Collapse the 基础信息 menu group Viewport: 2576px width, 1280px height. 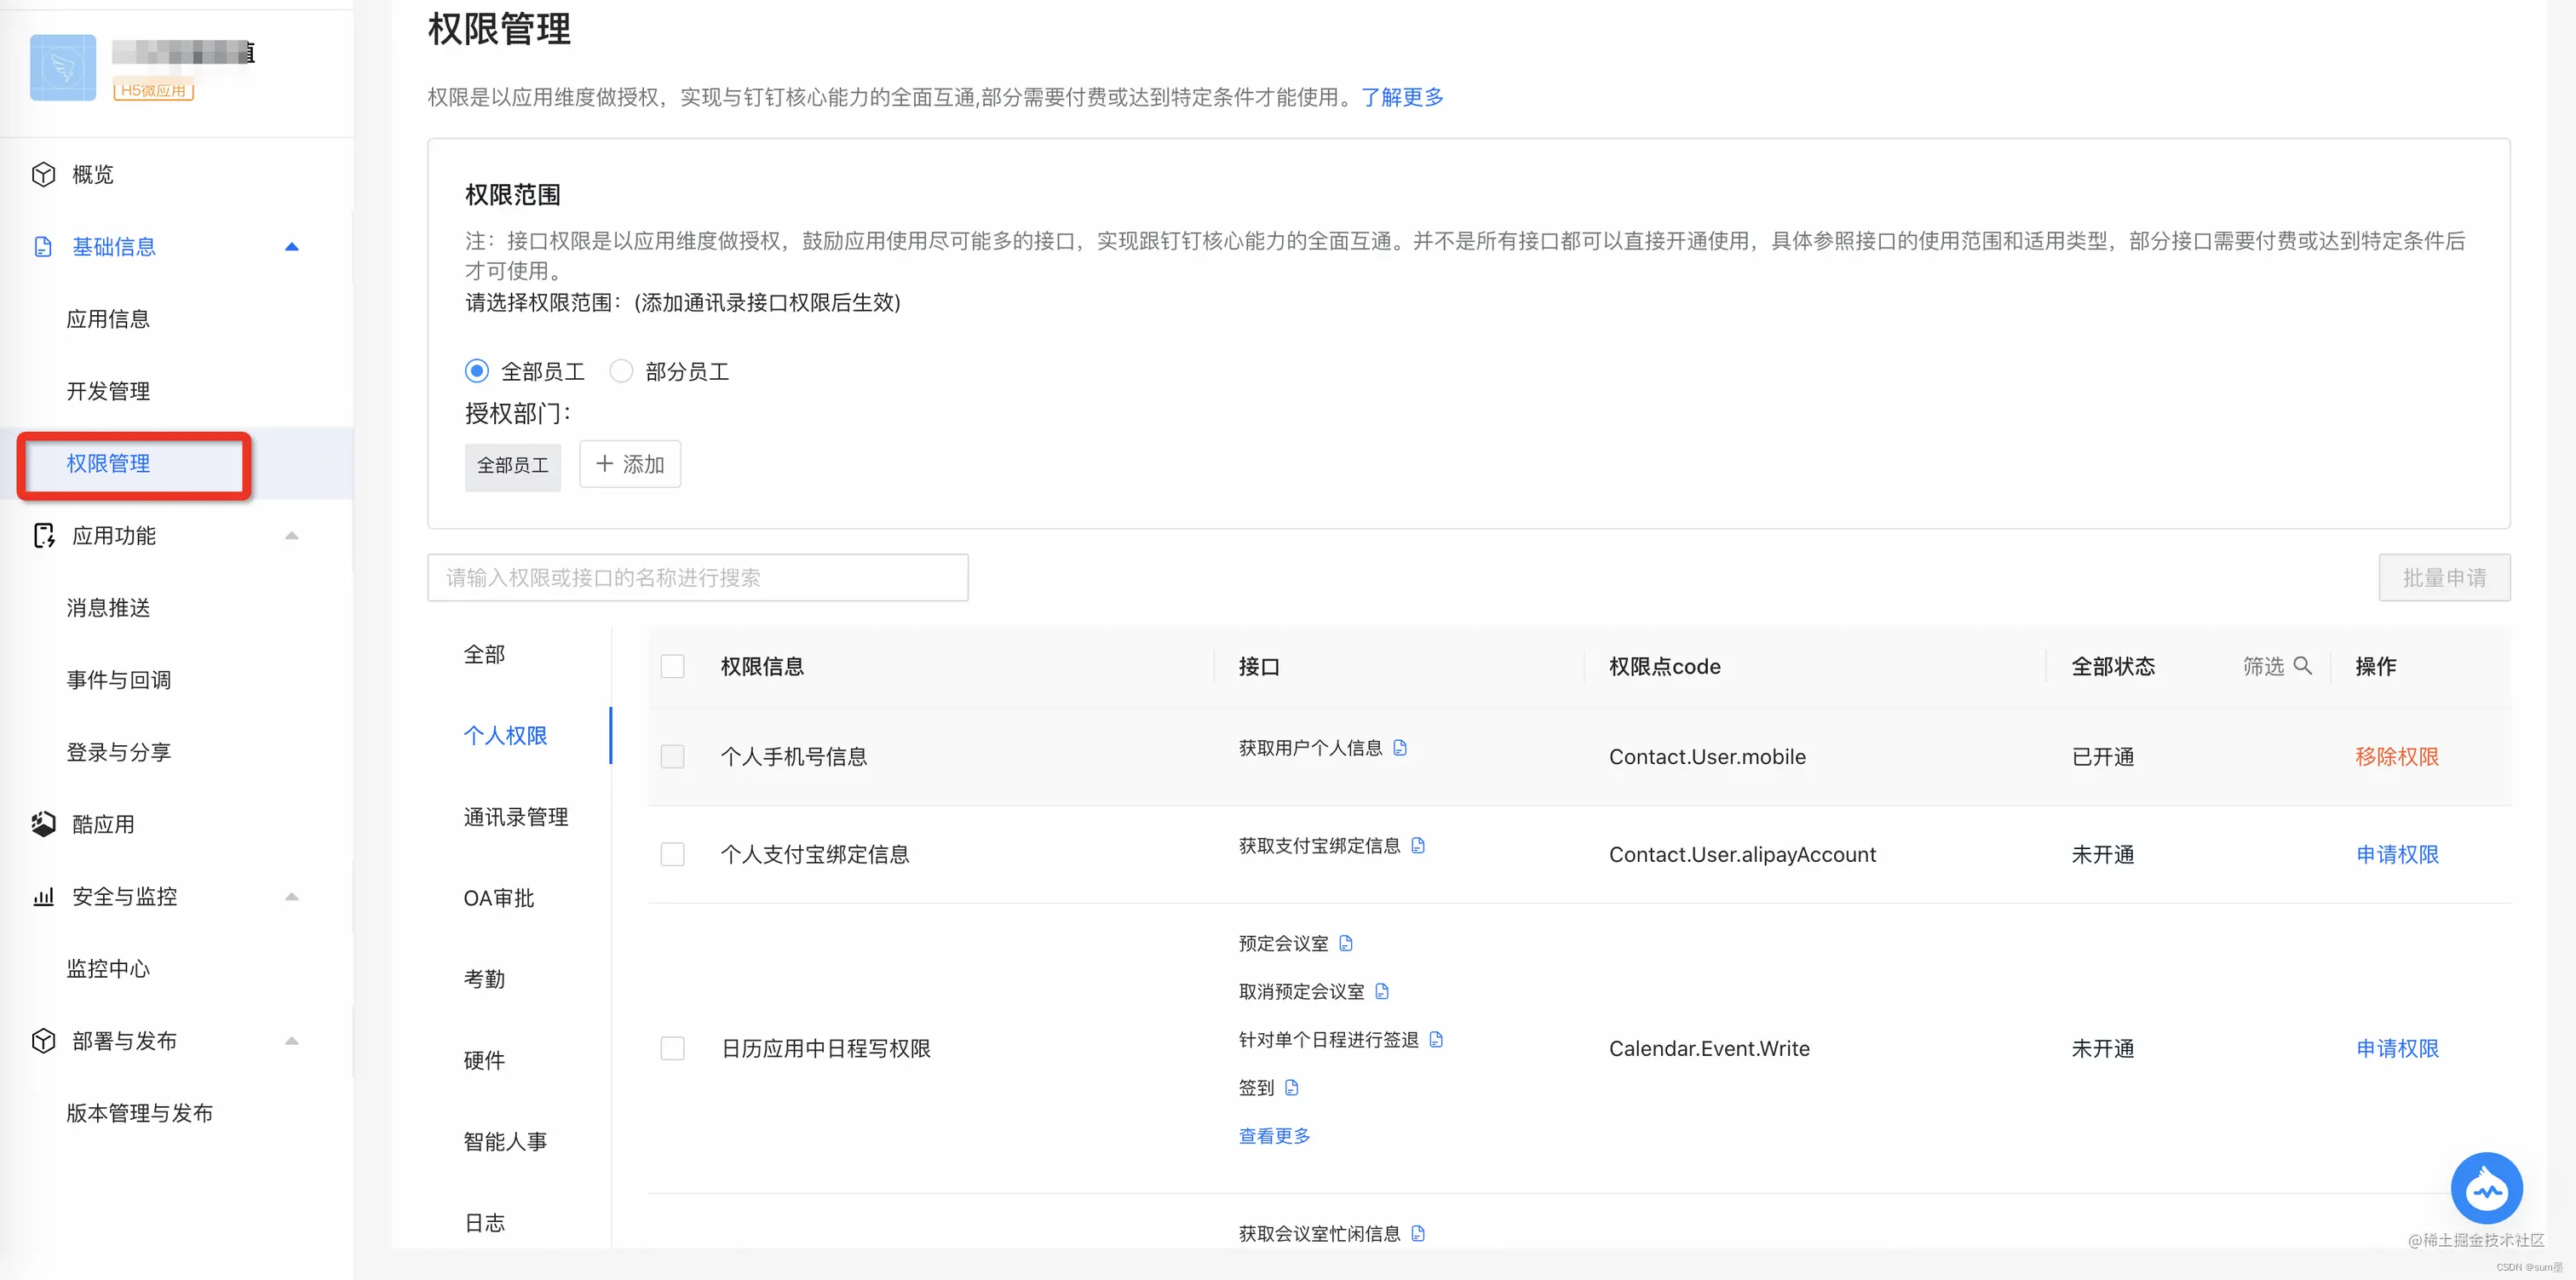291,246
